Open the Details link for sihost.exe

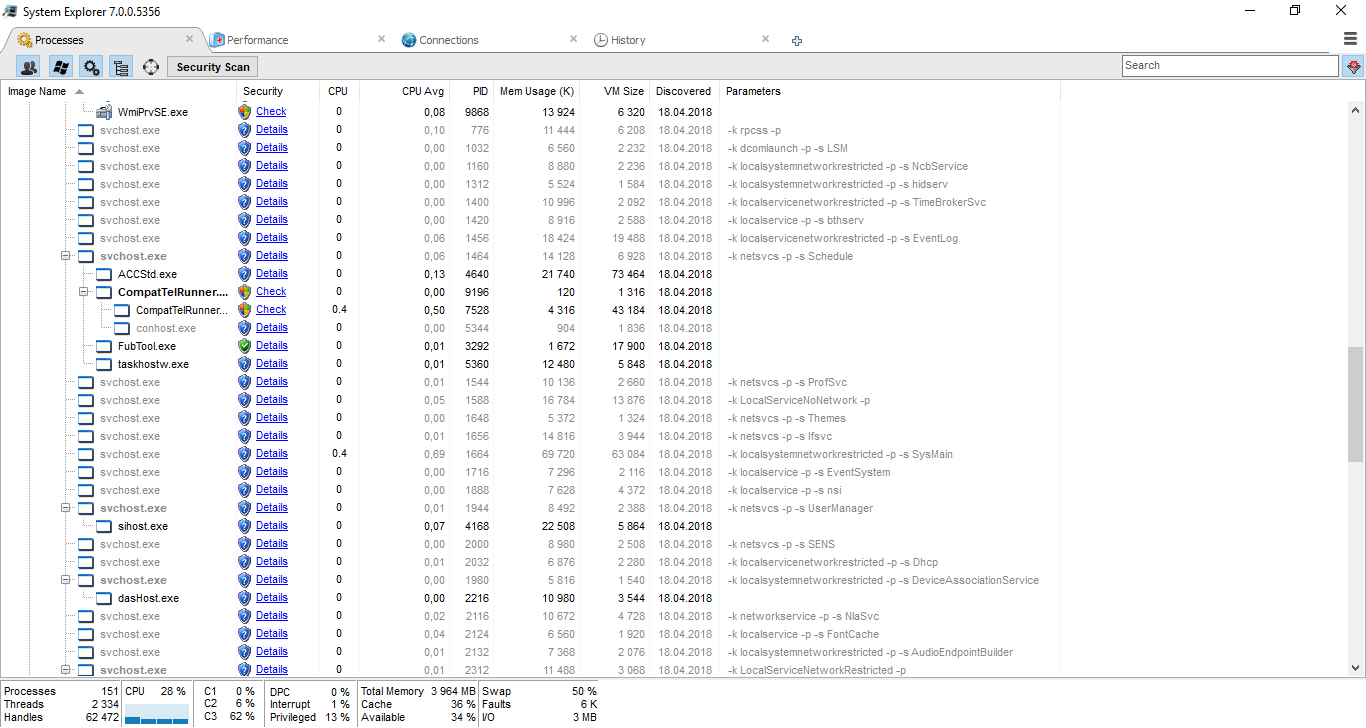pyautogui.click(x=272, y=526)
